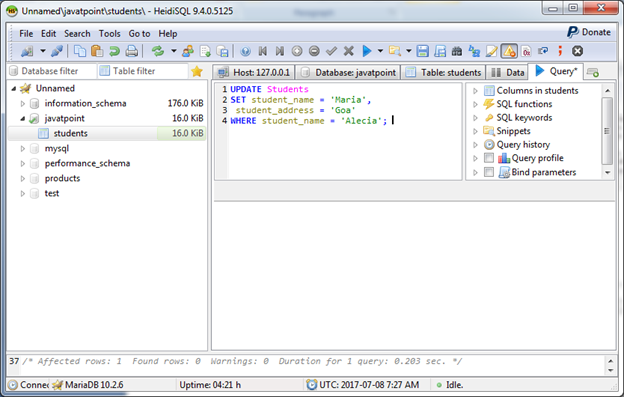This screenshot has height=397, width=624.
Task: Click the save query floppy icon
Action: 423,51
